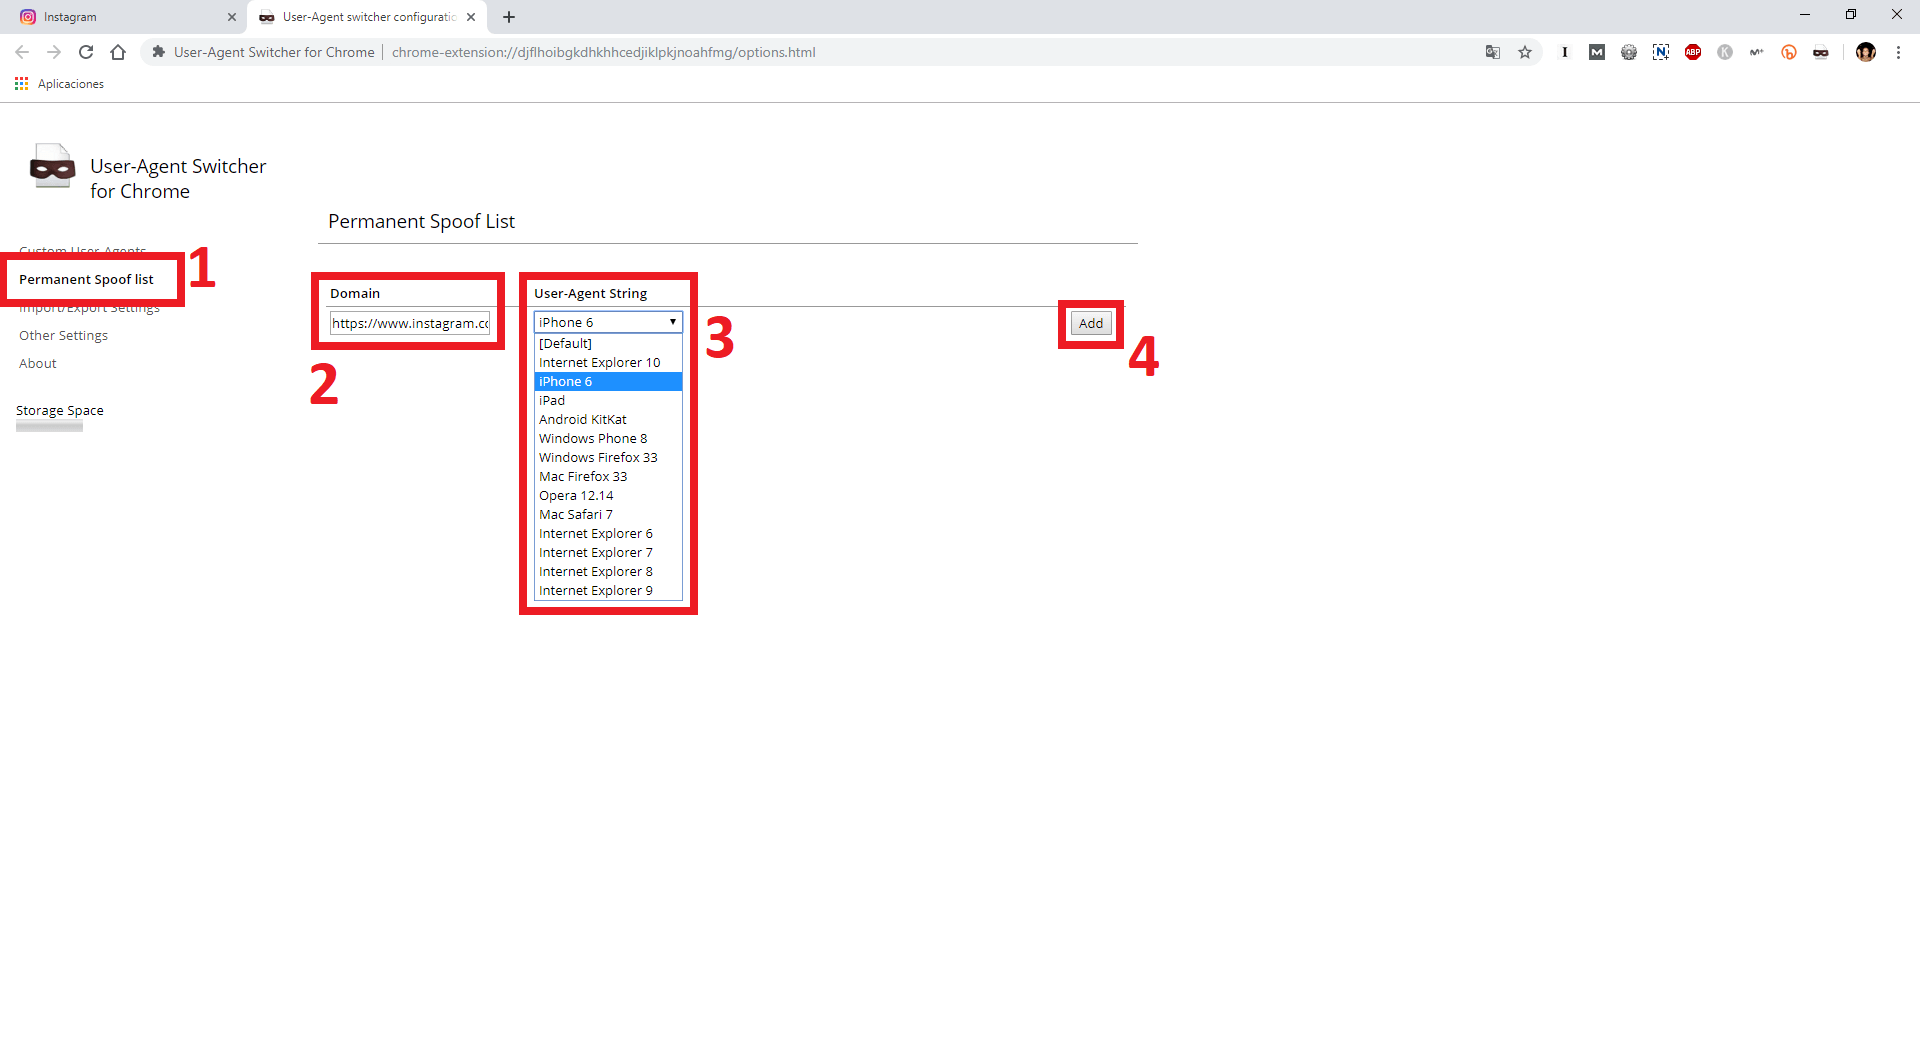The image size is (1920, 1040).
Task: Switch to the Instagram tab
Action: click(124, 17)
